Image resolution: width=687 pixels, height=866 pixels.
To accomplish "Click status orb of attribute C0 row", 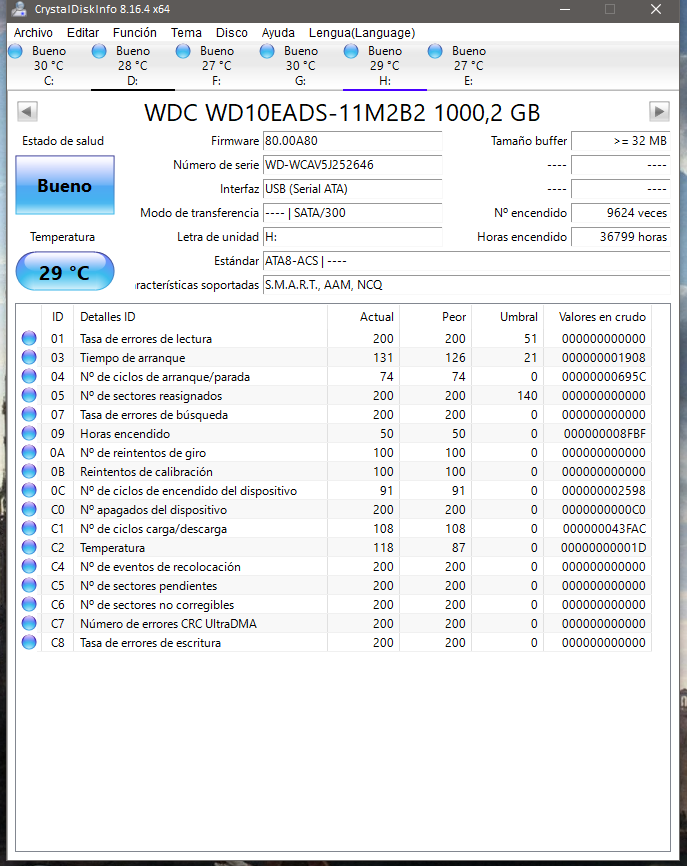I will (x=29, y=509).
